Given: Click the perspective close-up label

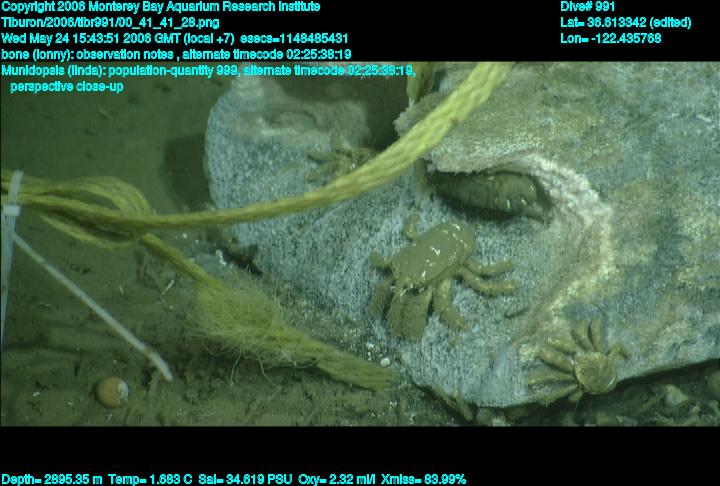Looking at the screenshot, I should (67, 86).
